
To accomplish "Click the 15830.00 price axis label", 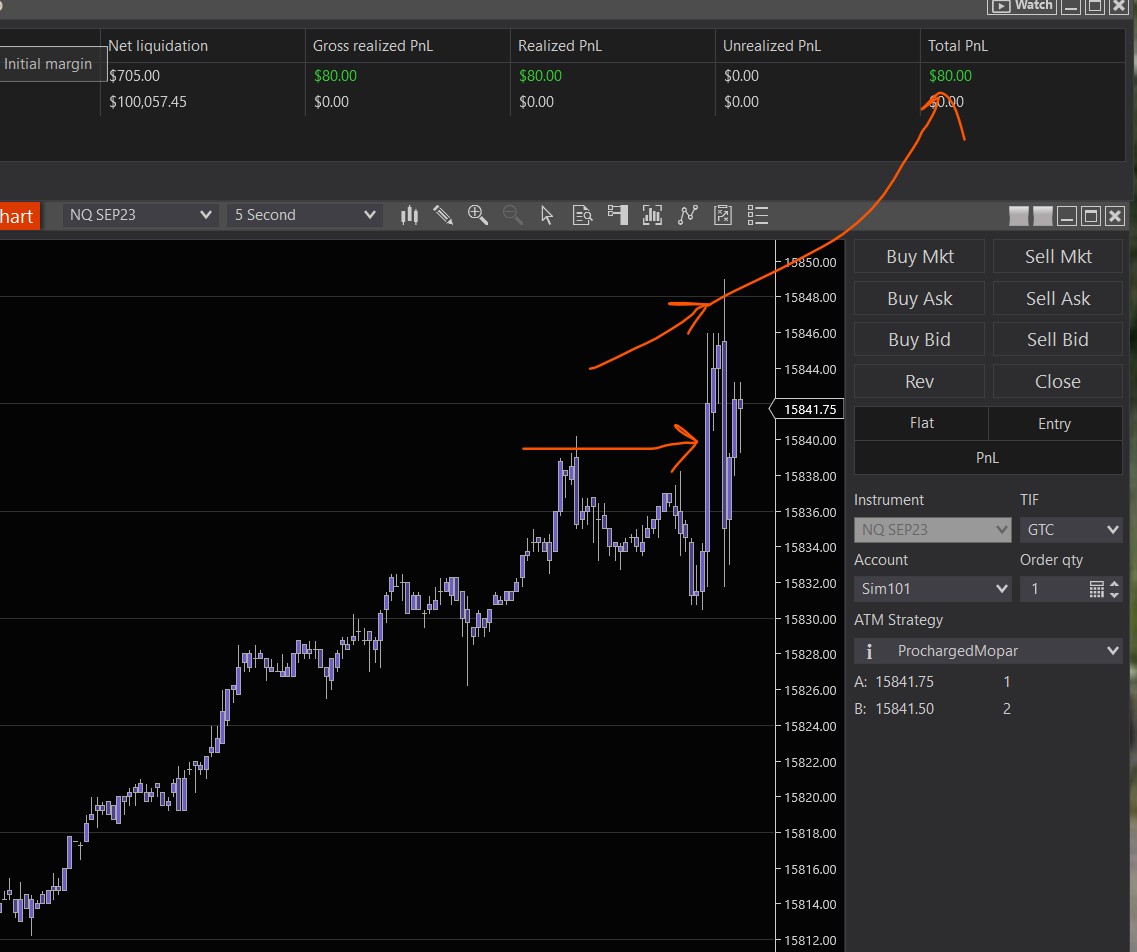I will pos(810,619).
